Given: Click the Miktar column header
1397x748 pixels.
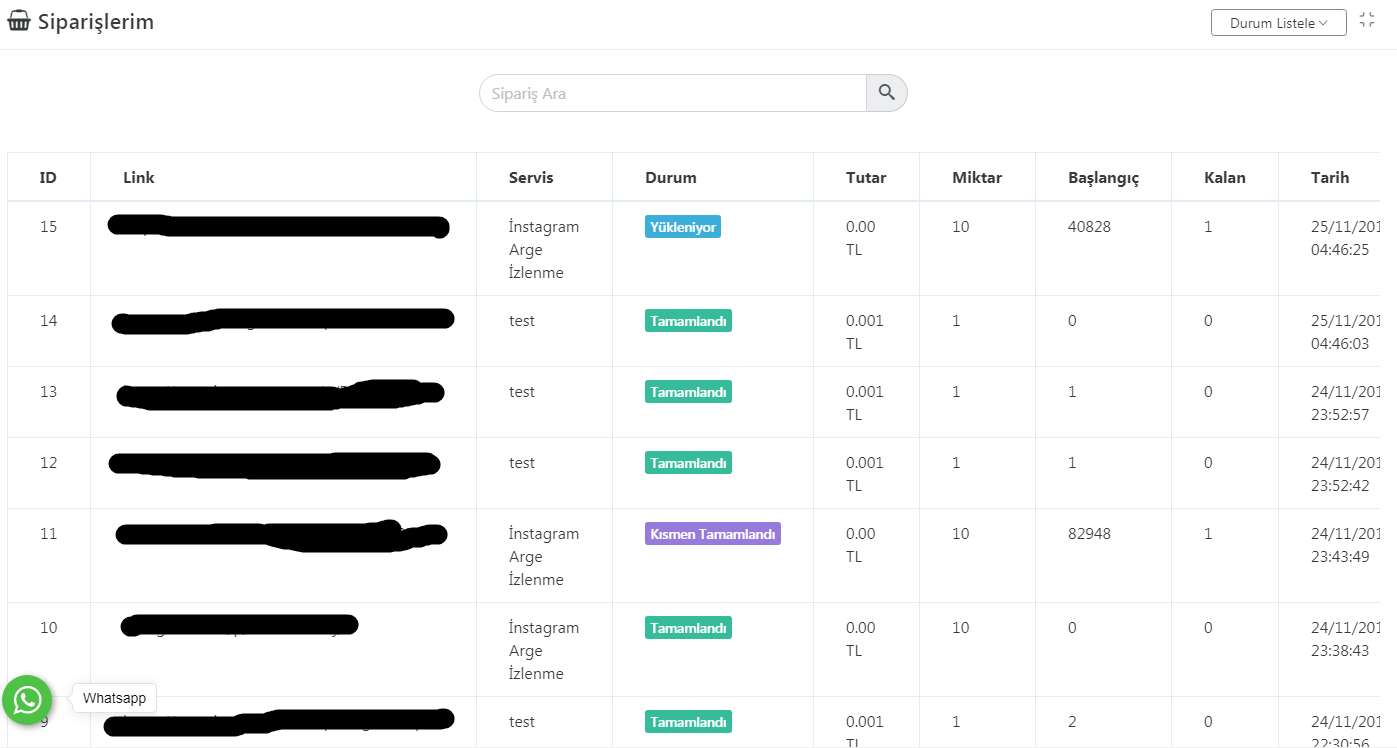Looking at the screenshot, I should coord(977,178).
